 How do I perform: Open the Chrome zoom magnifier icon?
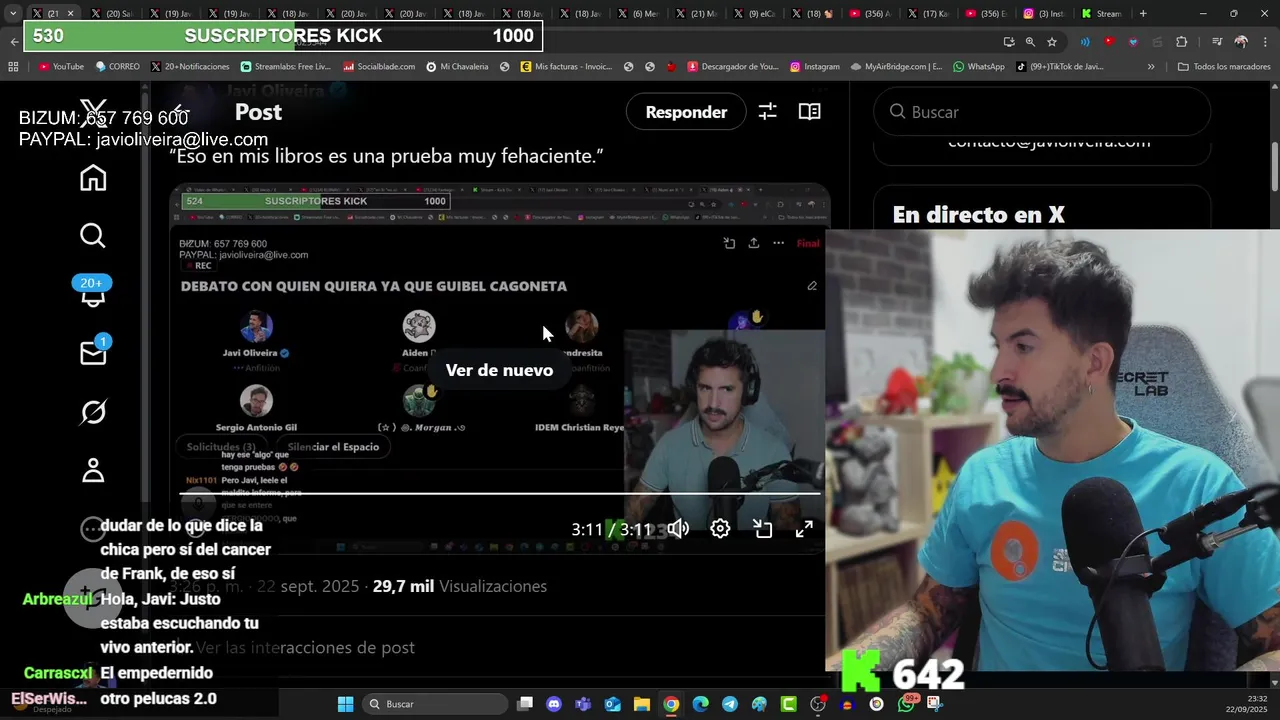pyautogui.click(x=1030, y=42)
